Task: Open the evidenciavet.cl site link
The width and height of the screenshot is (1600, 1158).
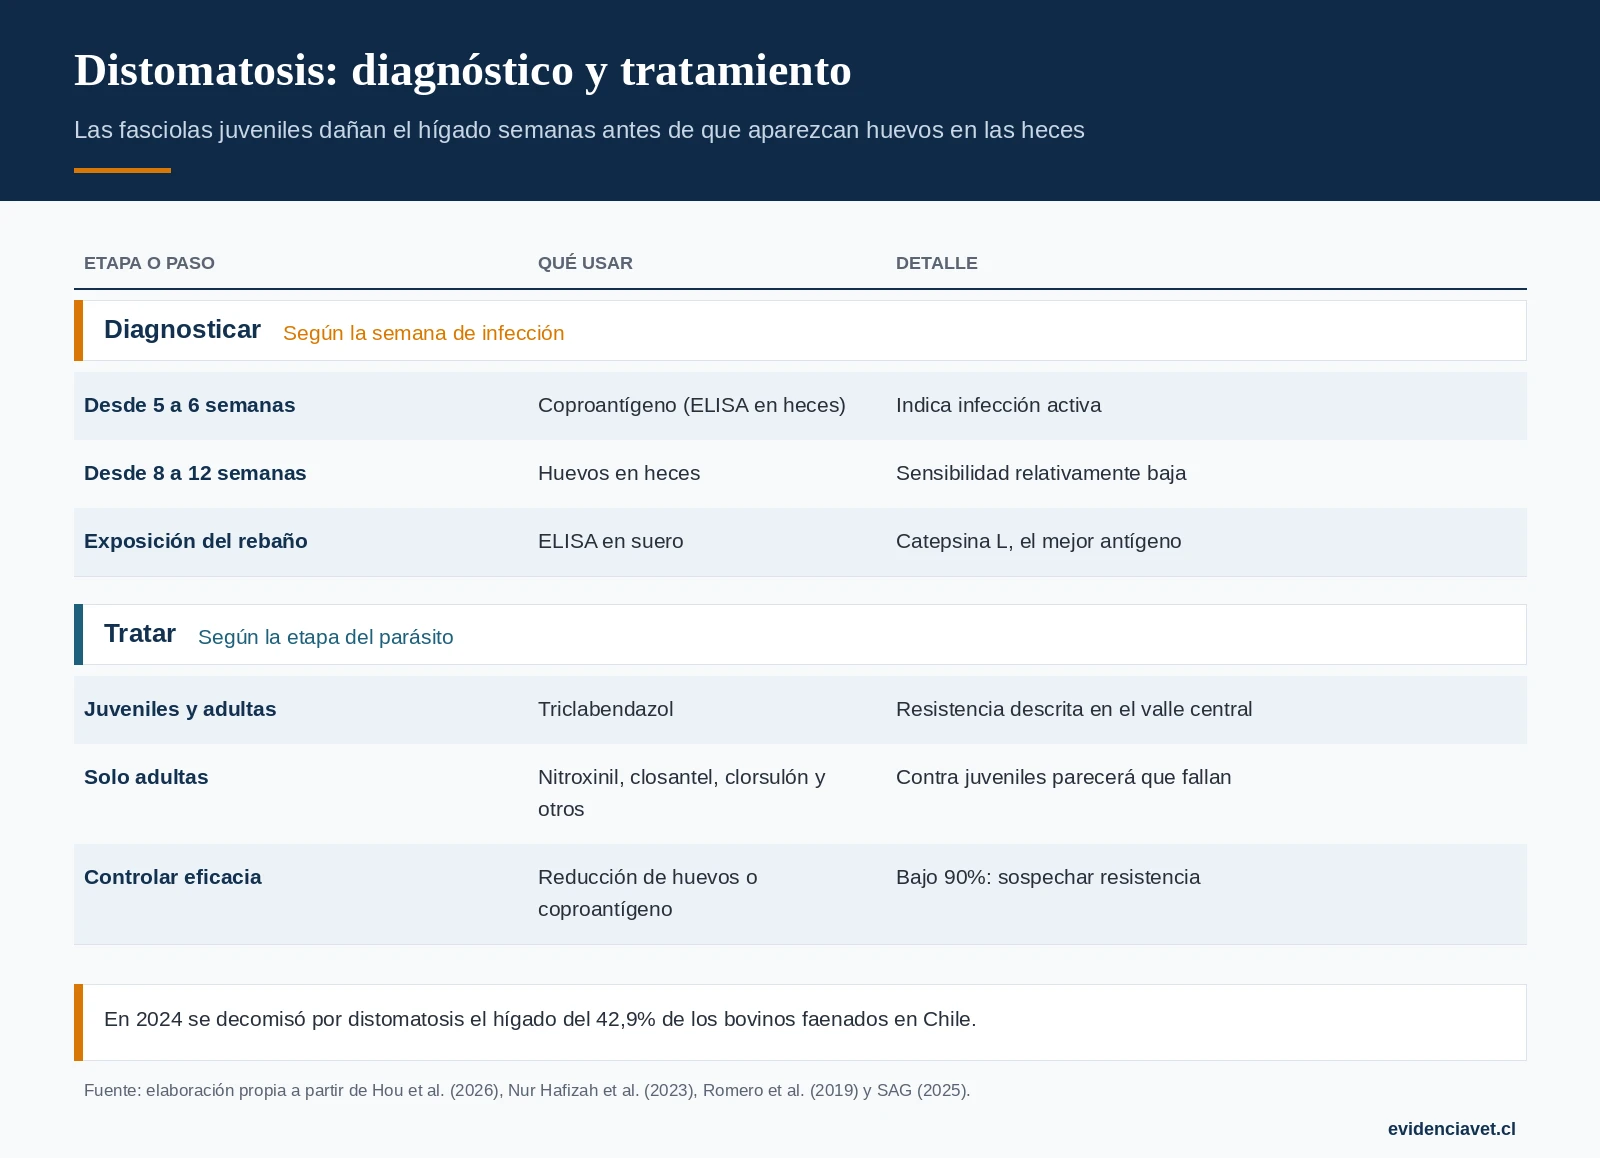Action: [x=1451, y=1129]
